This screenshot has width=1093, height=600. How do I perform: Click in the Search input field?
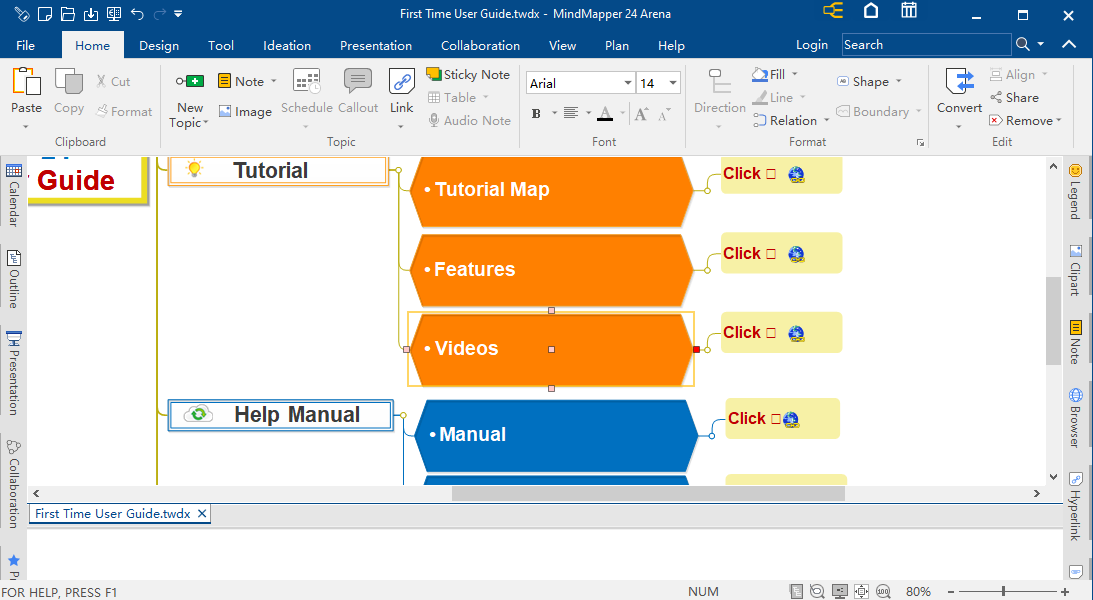pyautogui.click(x=926, y=45)
